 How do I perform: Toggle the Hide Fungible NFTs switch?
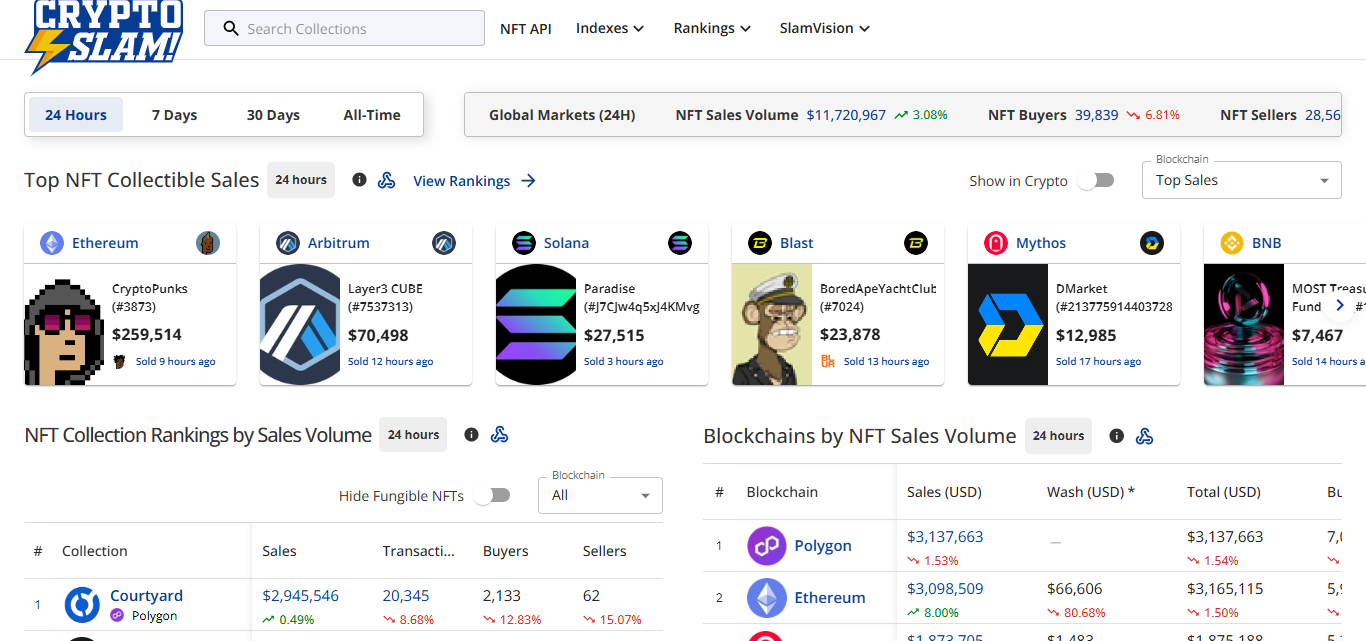[492, 495]
